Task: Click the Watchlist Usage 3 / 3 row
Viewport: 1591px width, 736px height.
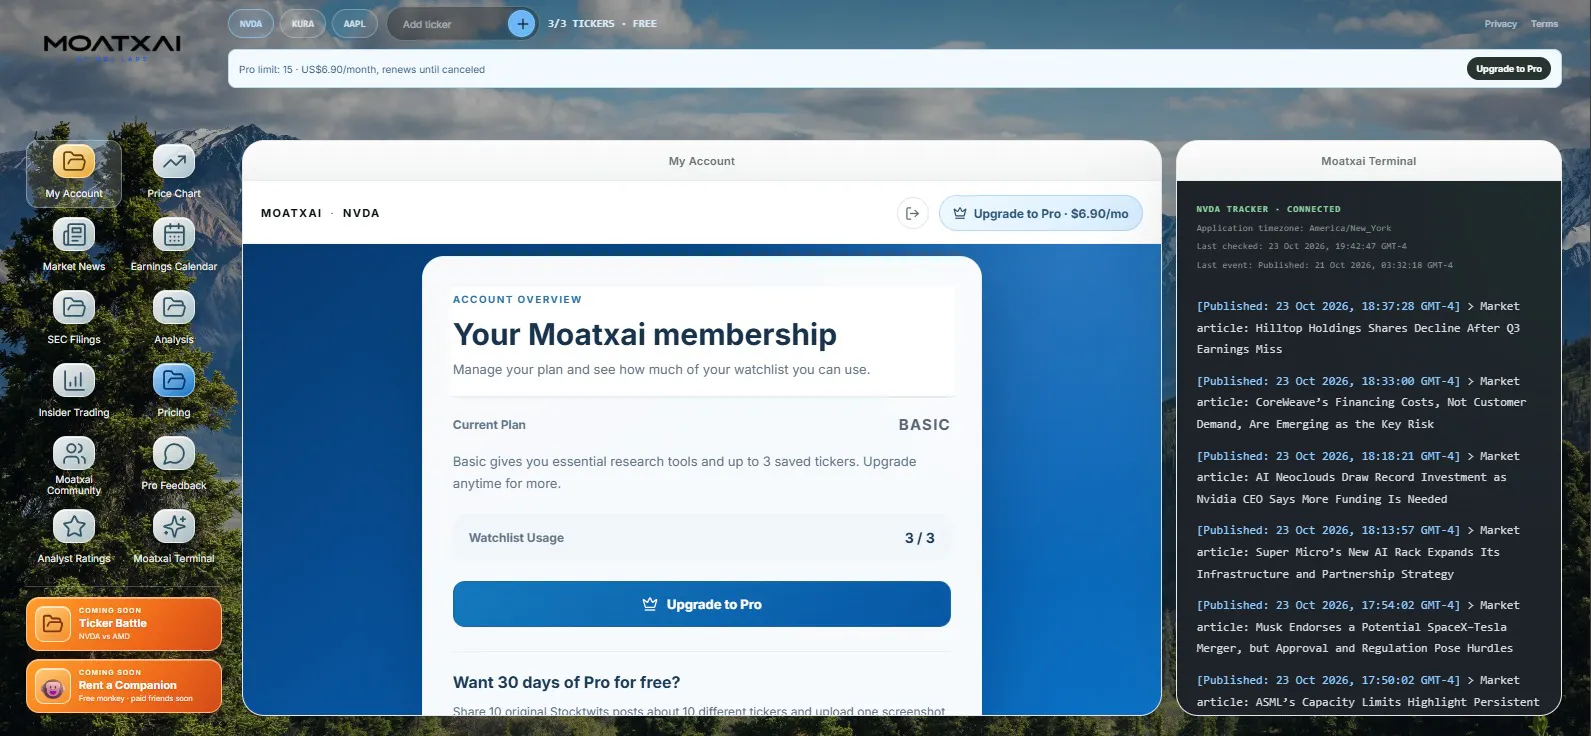Action: click(x=701, y=538)
